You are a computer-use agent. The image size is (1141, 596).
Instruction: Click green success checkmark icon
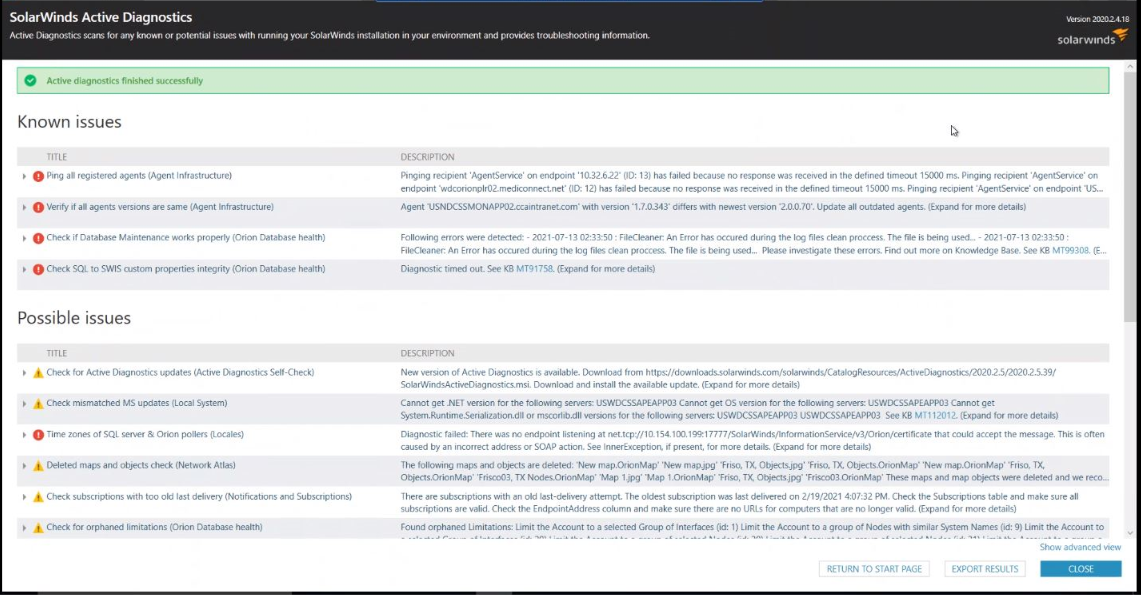click(x=31, y=81)
